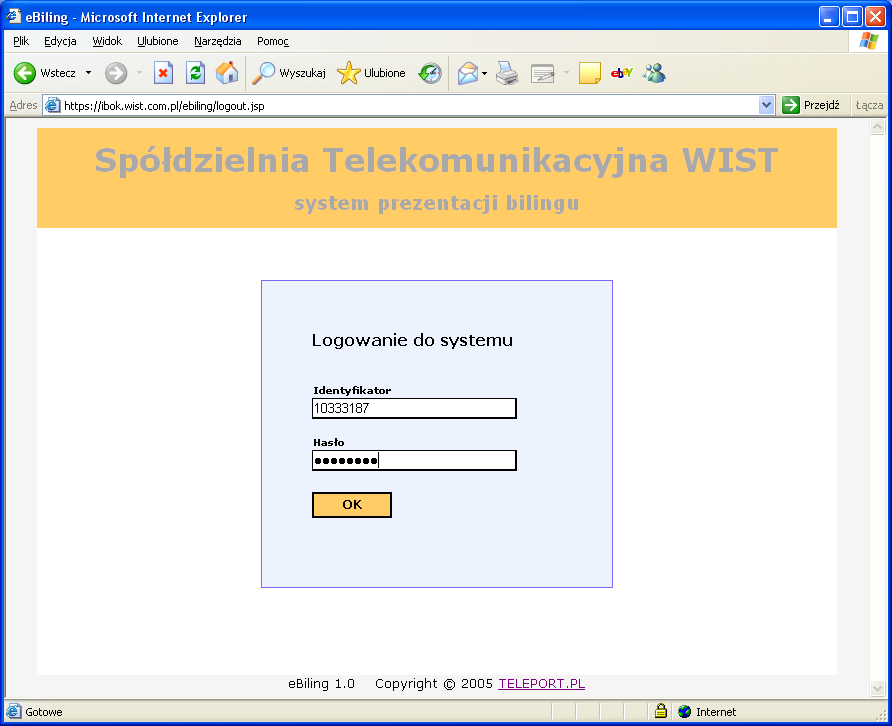This screenshot has width=892, height=726.
Task: Open the TELEPORT.PL link
Action: click(542, 683)
